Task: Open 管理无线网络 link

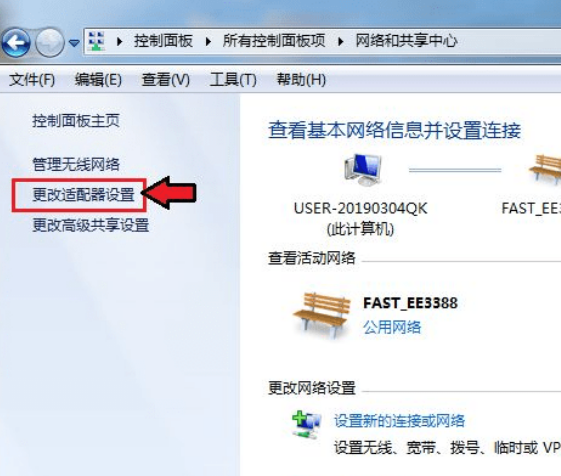Action: pos(76,164)
